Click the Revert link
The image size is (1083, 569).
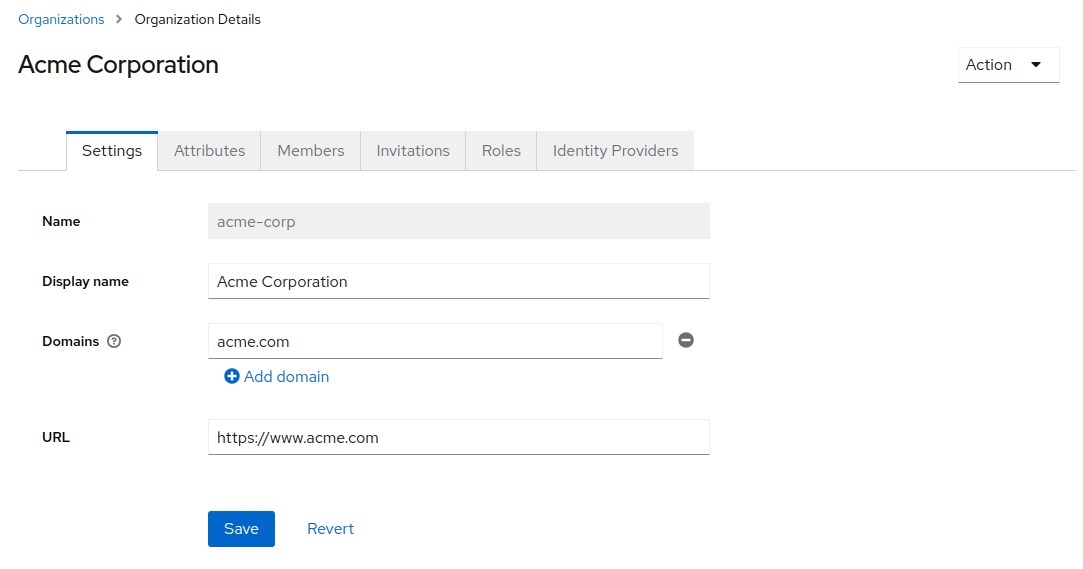(330, 529)
